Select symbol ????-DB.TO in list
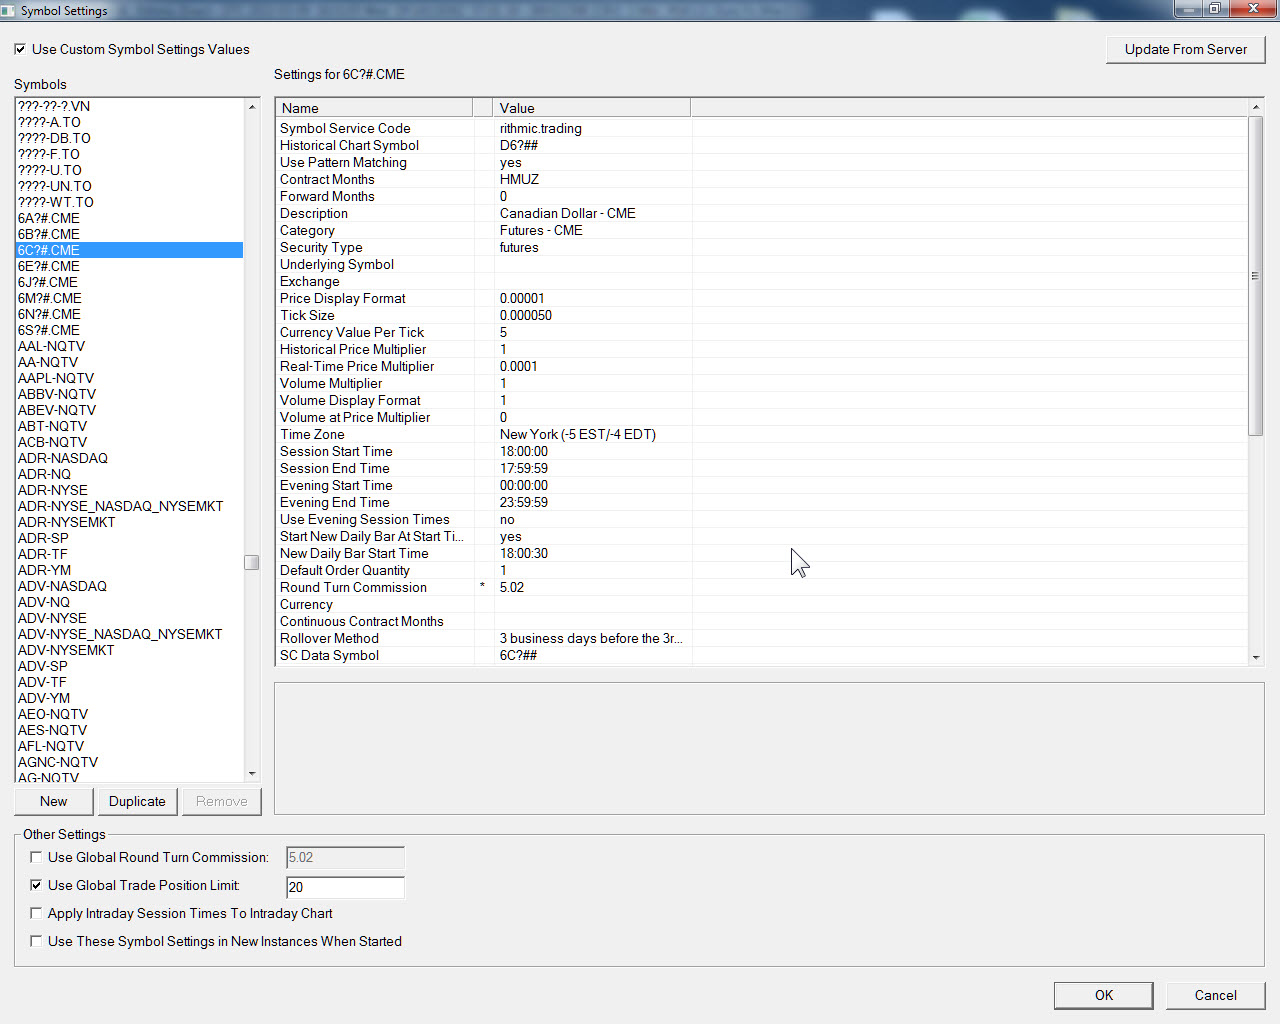This screenshot has height=1024, width=1280. click(129, 138)
